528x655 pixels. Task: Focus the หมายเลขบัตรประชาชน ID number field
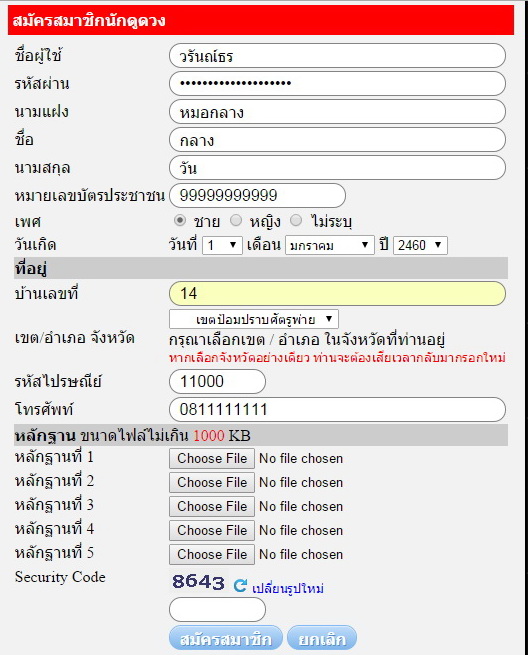(257, 195)
